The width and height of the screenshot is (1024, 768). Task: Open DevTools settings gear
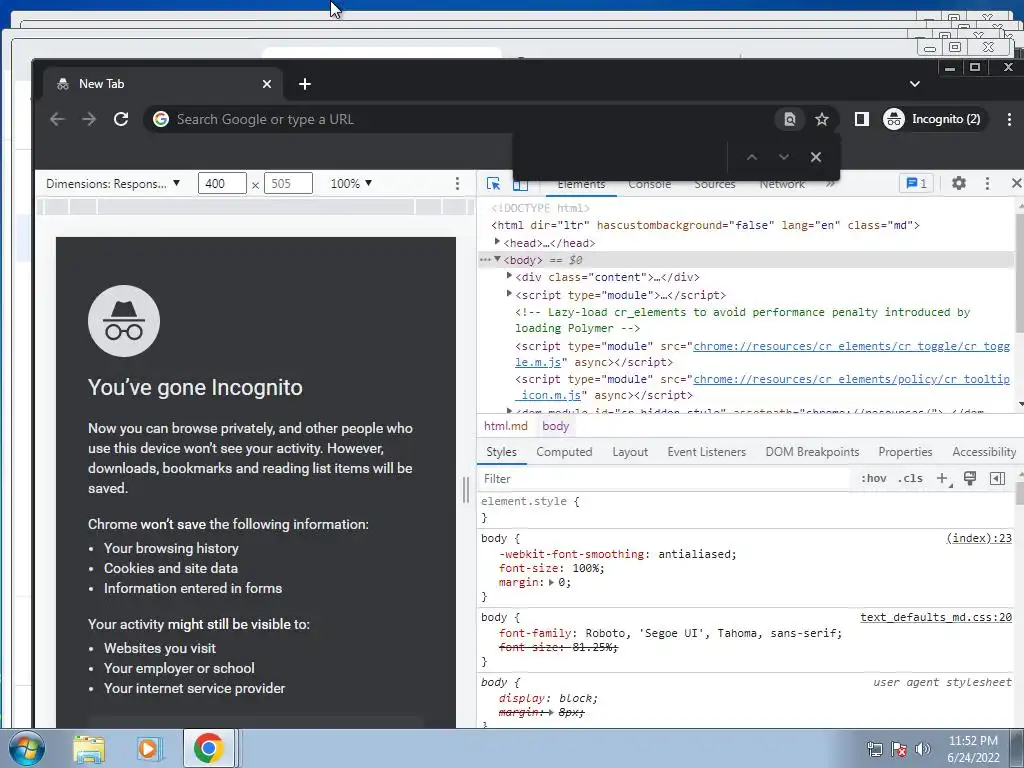(x=959, y=184)
